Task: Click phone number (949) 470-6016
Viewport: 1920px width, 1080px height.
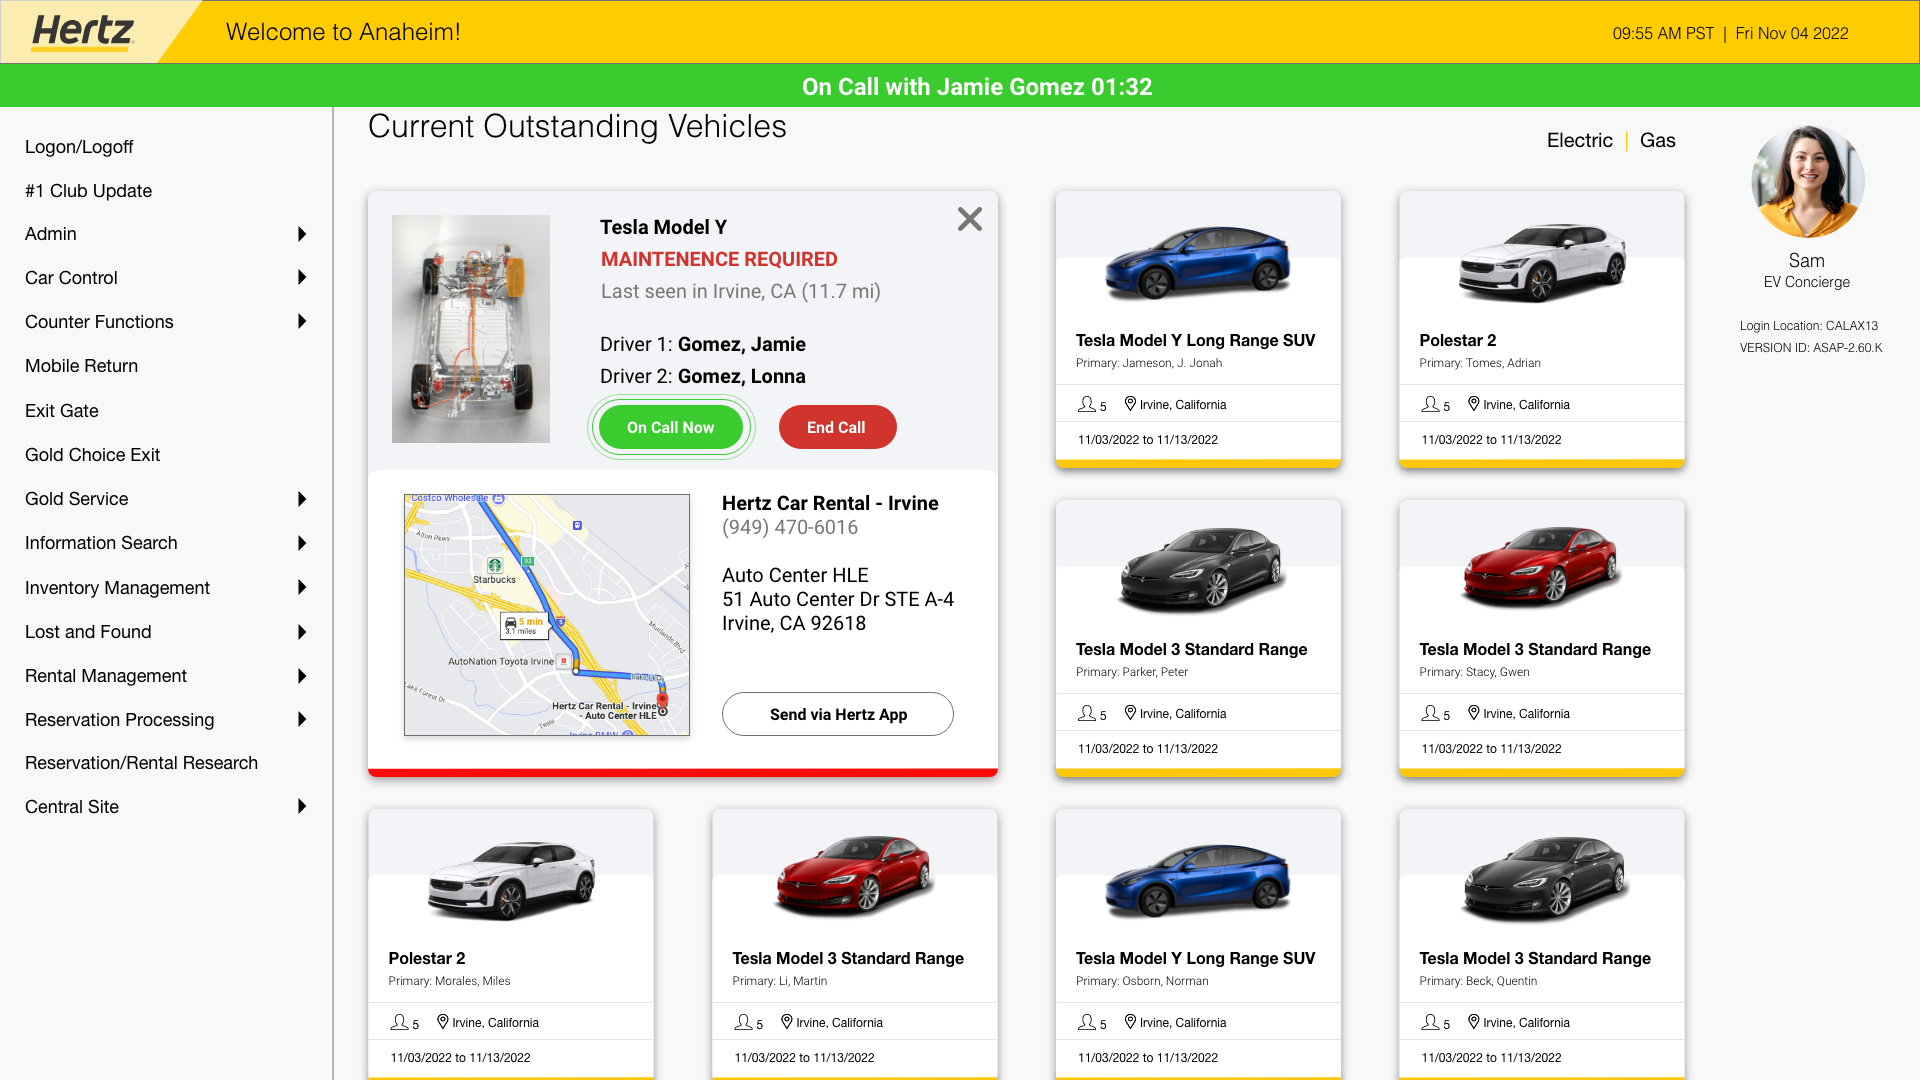Action: (790, 527)
